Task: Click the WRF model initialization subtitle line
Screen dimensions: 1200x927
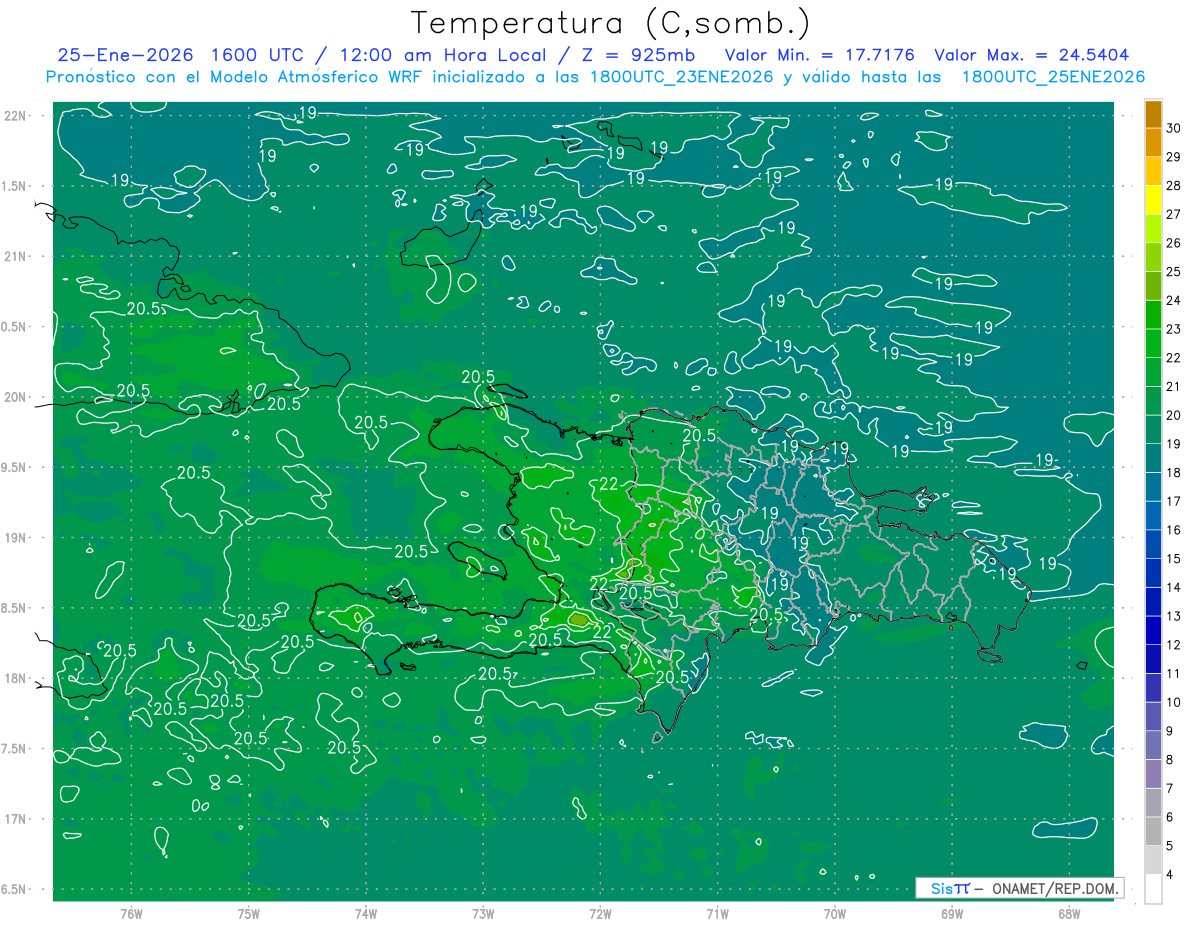Action: click(595, 77)
